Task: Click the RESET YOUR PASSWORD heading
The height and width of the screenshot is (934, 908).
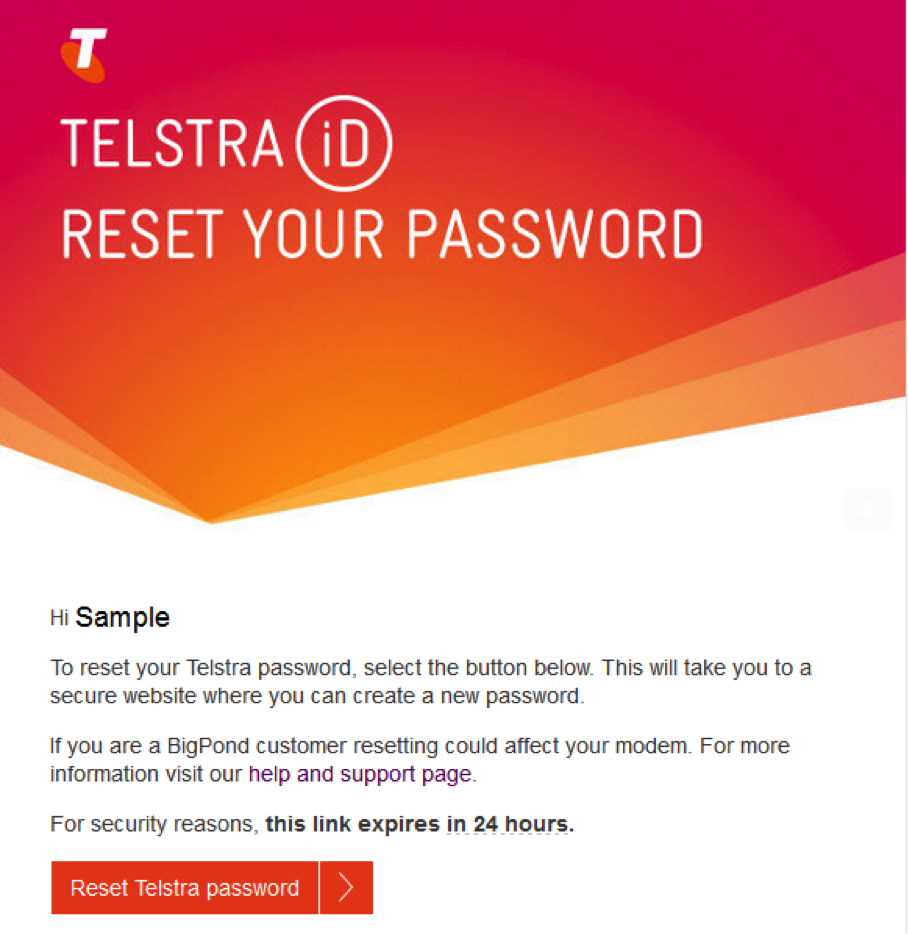Action: click(x=382, y=234)
